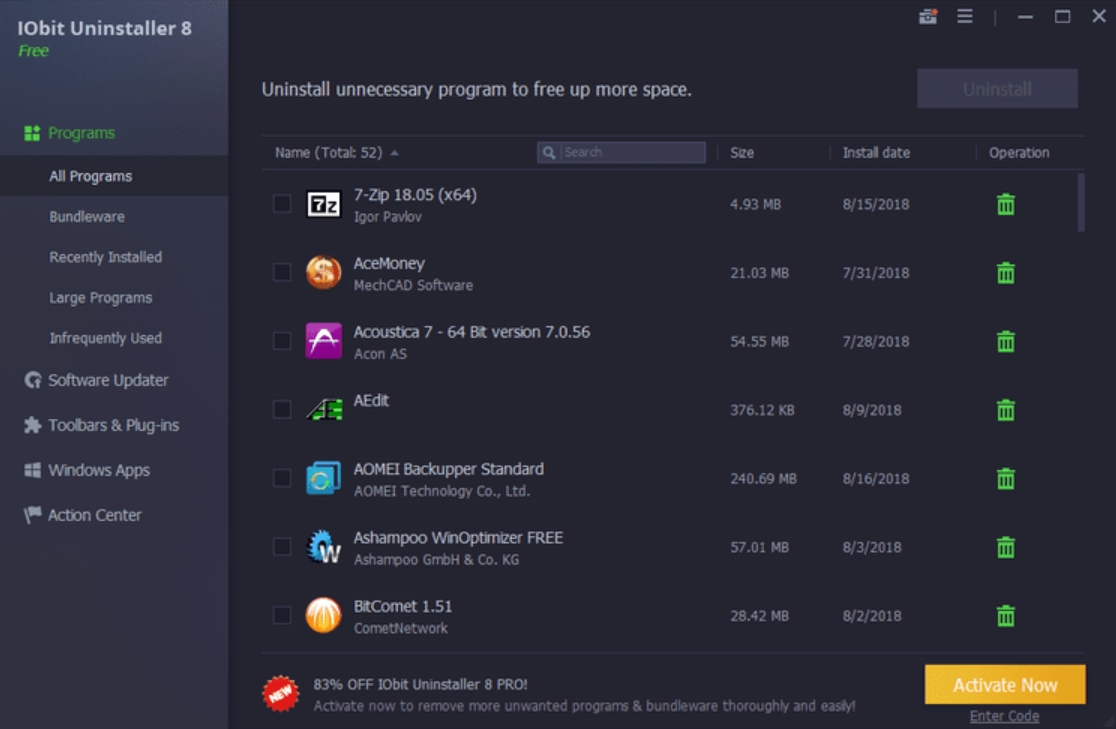
Task: Click the Acoustica 7 purple icon
Action: (x=324, y=341)
